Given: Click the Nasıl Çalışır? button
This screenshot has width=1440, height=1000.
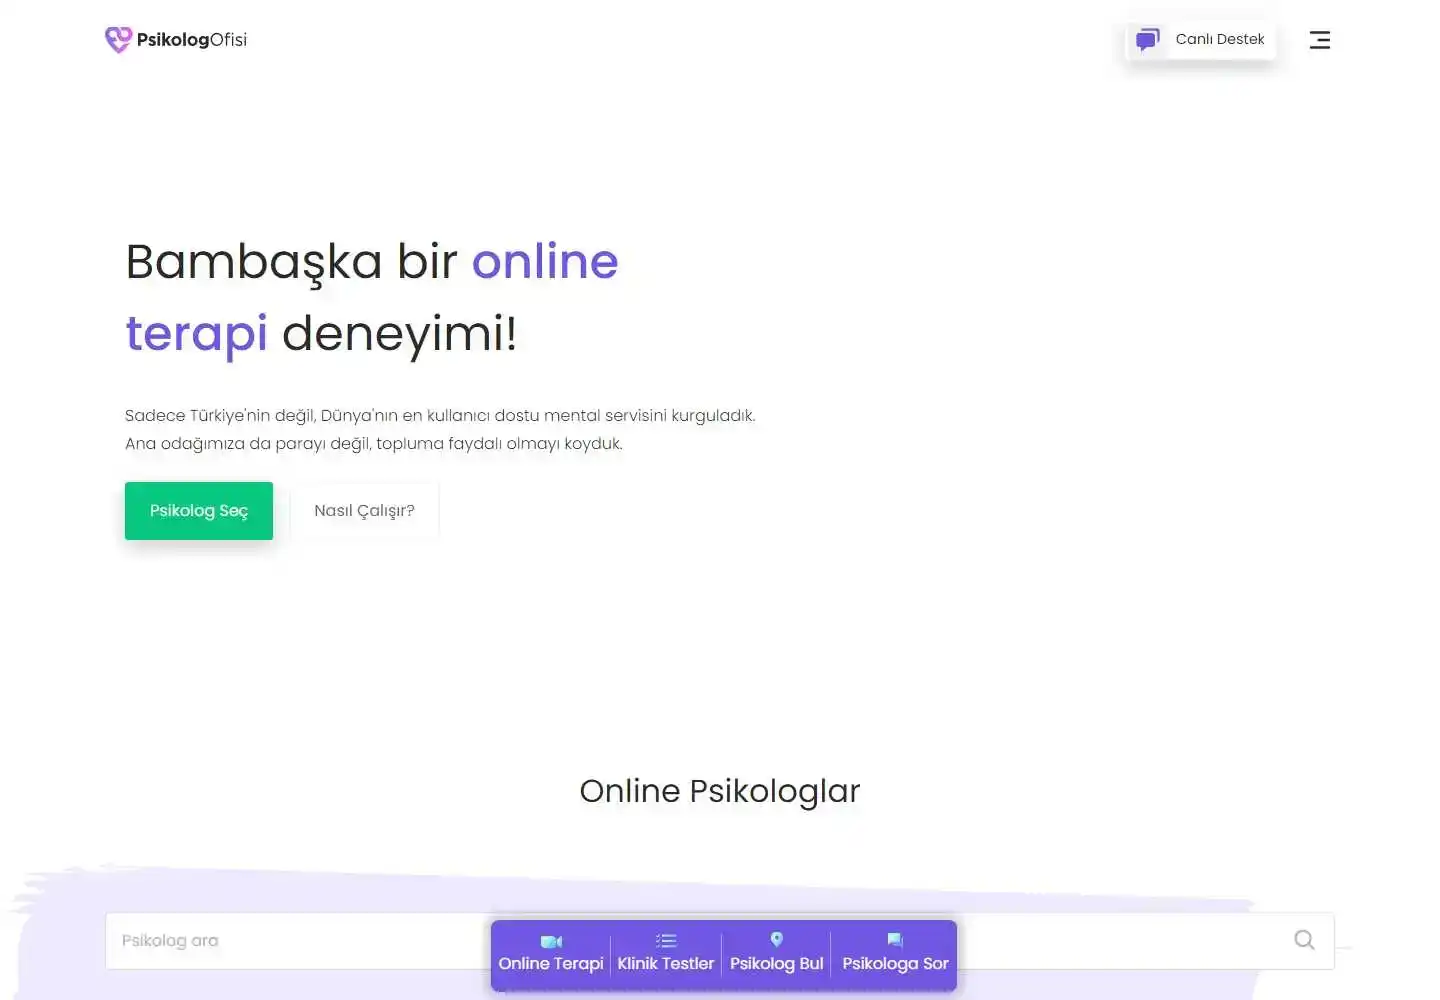Looking at the screenshot, I should click(364, 511).
